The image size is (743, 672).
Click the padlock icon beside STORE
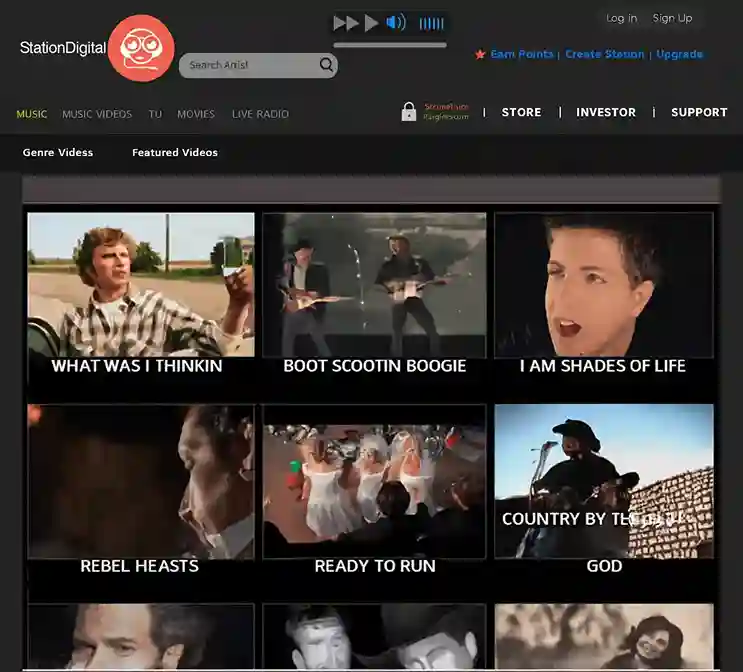408,112
